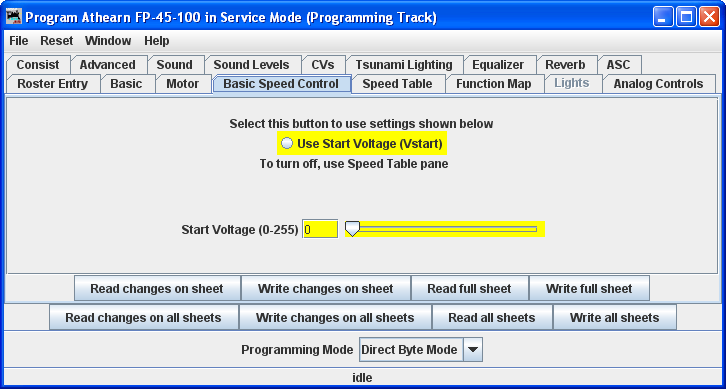Open the Programming Mode dropdown arrow

click(472, 350)
